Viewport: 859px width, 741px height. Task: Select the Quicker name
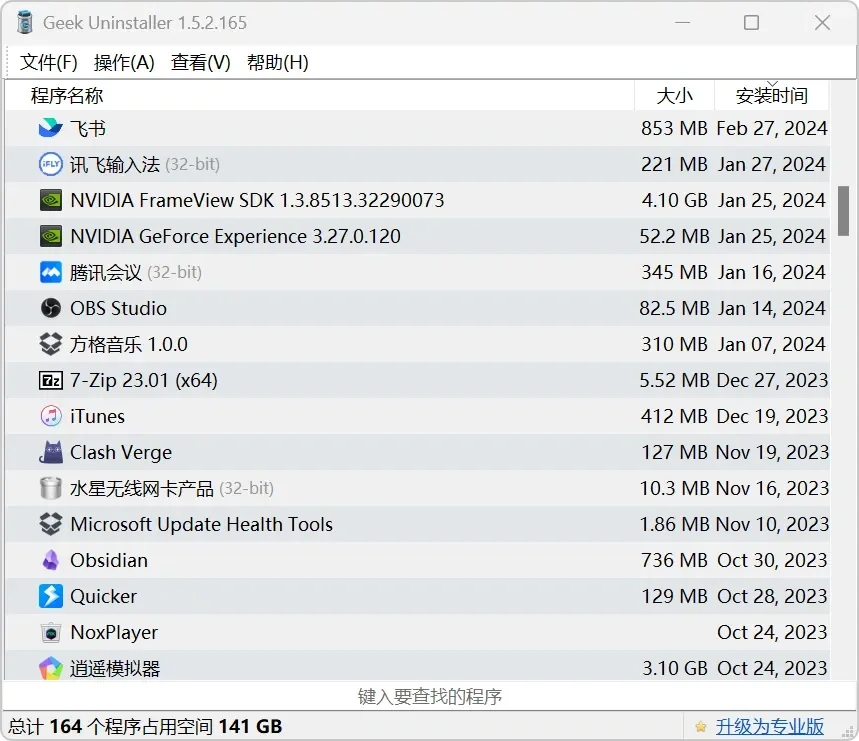[104, 596]
